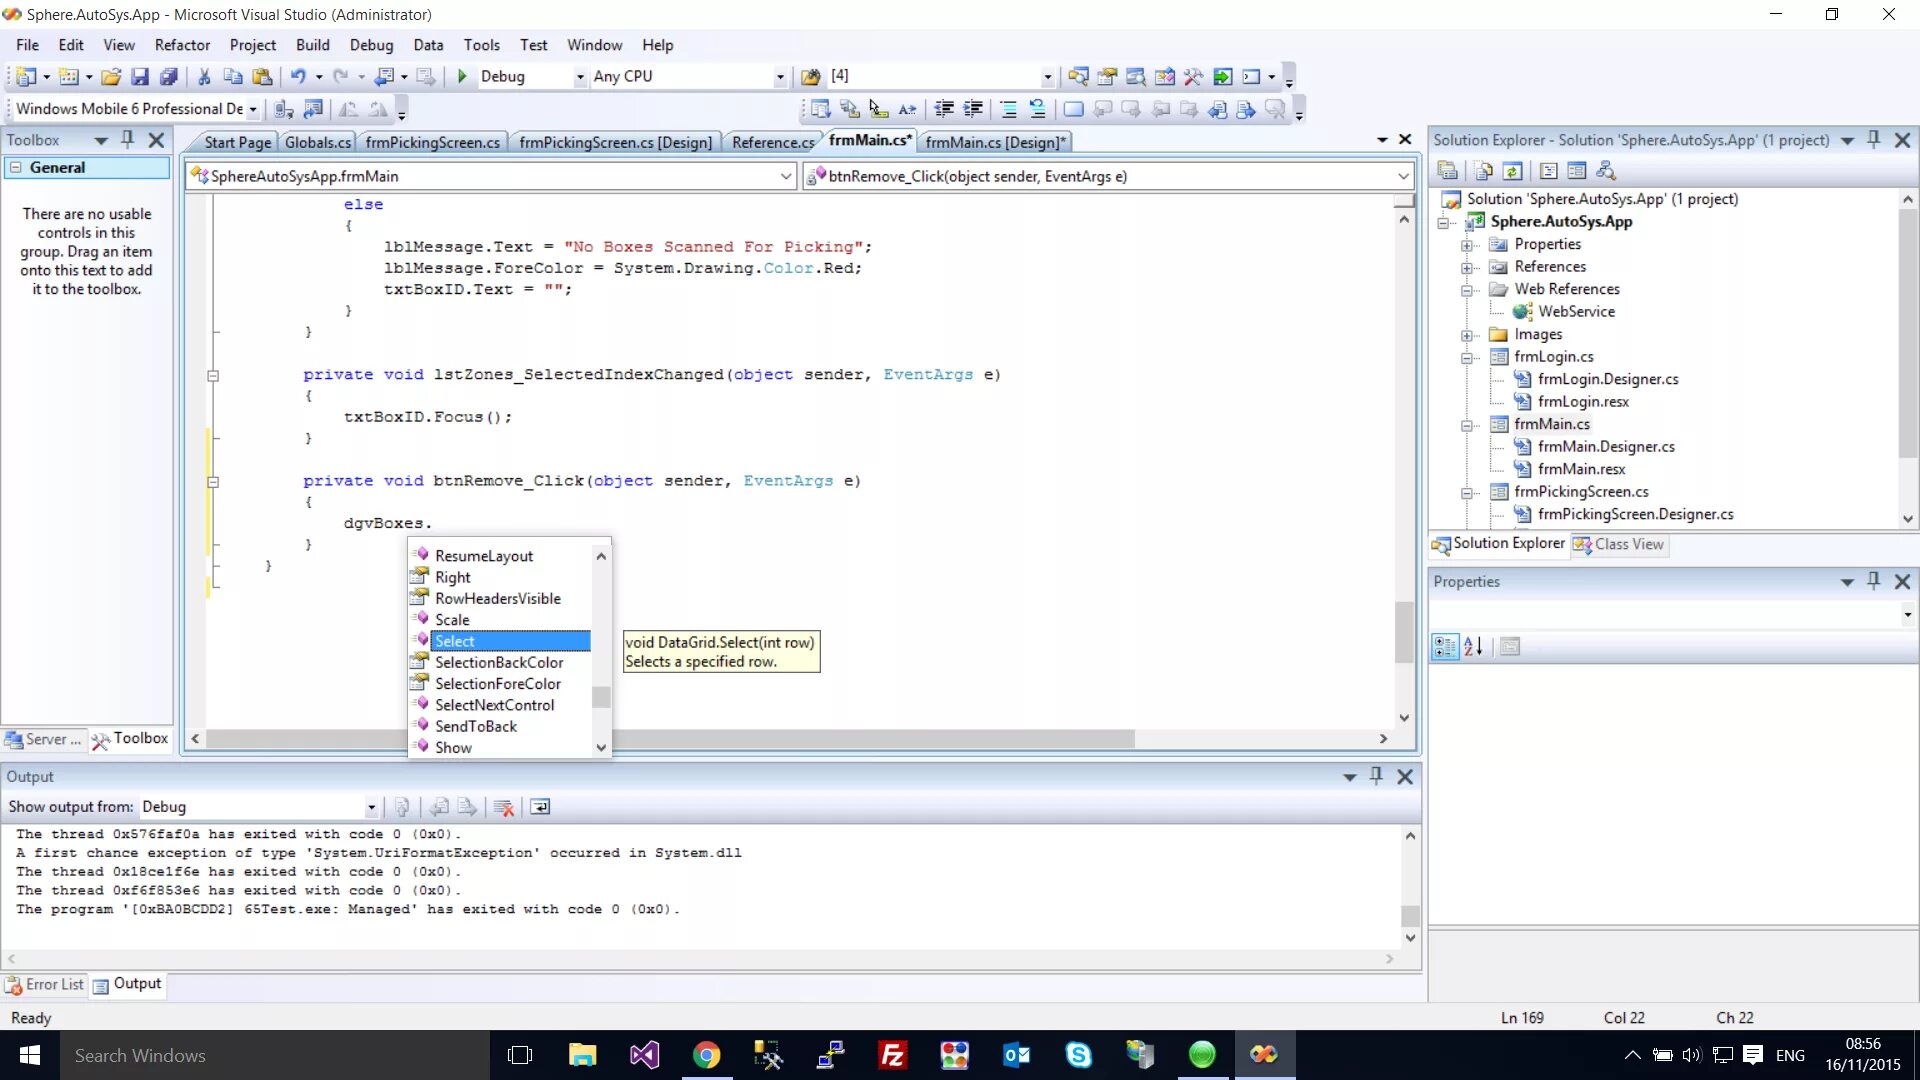
Task: Open the Error List tab
Action: [45, 985]
